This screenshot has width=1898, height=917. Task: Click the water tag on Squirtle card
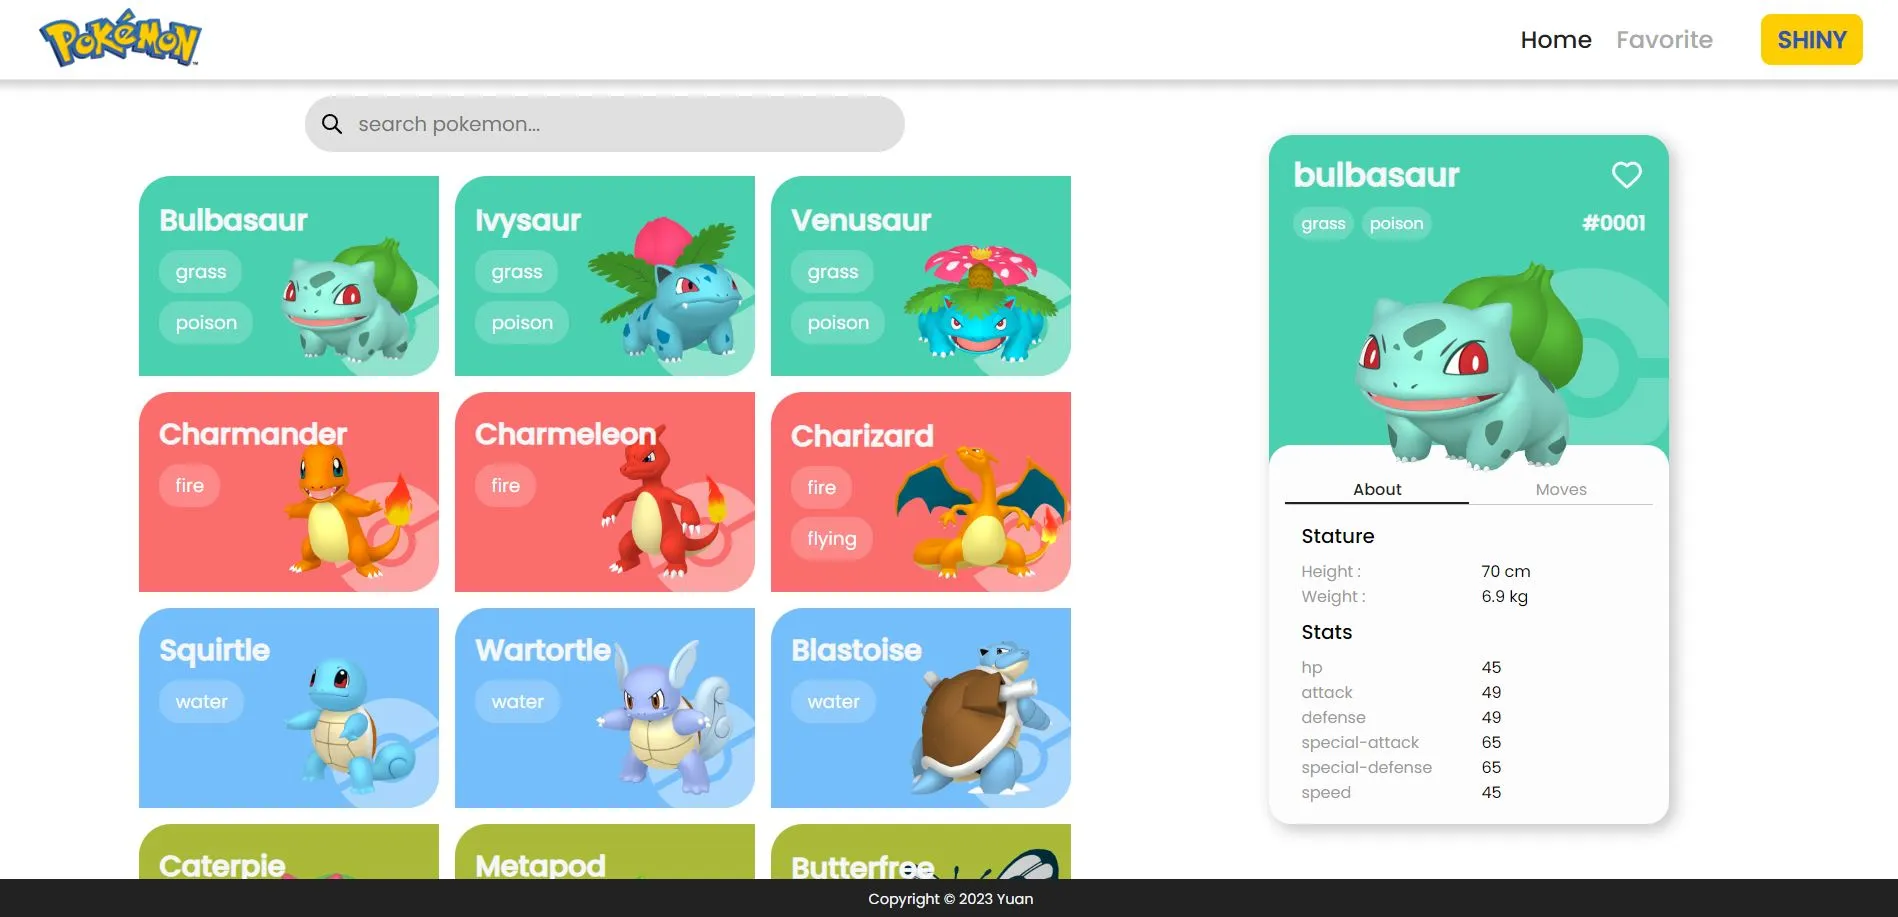(x=201, y=702)
